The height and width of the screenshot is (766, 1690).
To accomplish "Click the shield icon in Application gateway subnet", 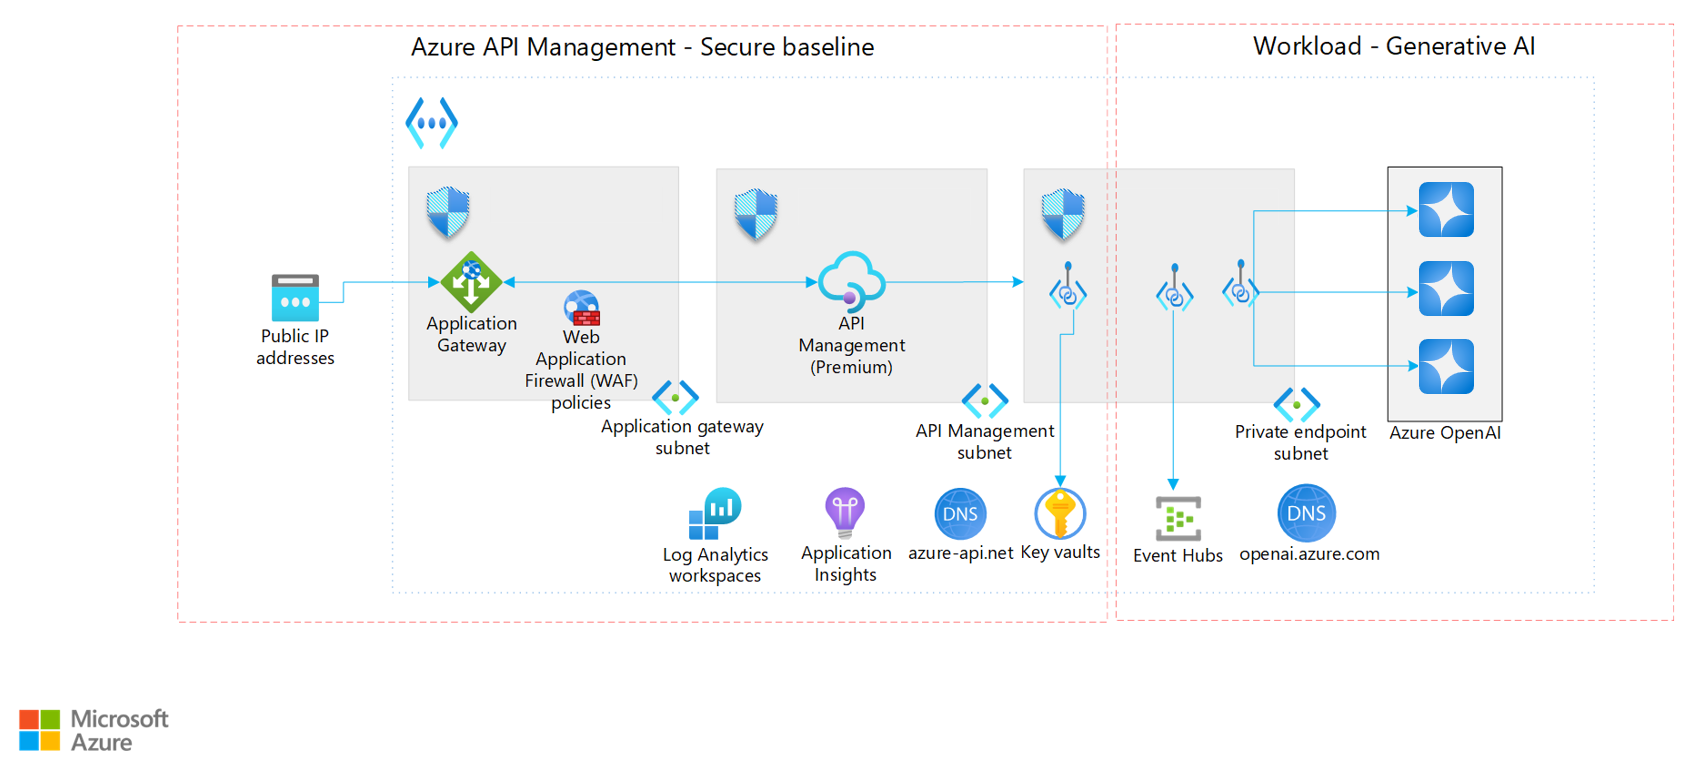I will point(448,211).
